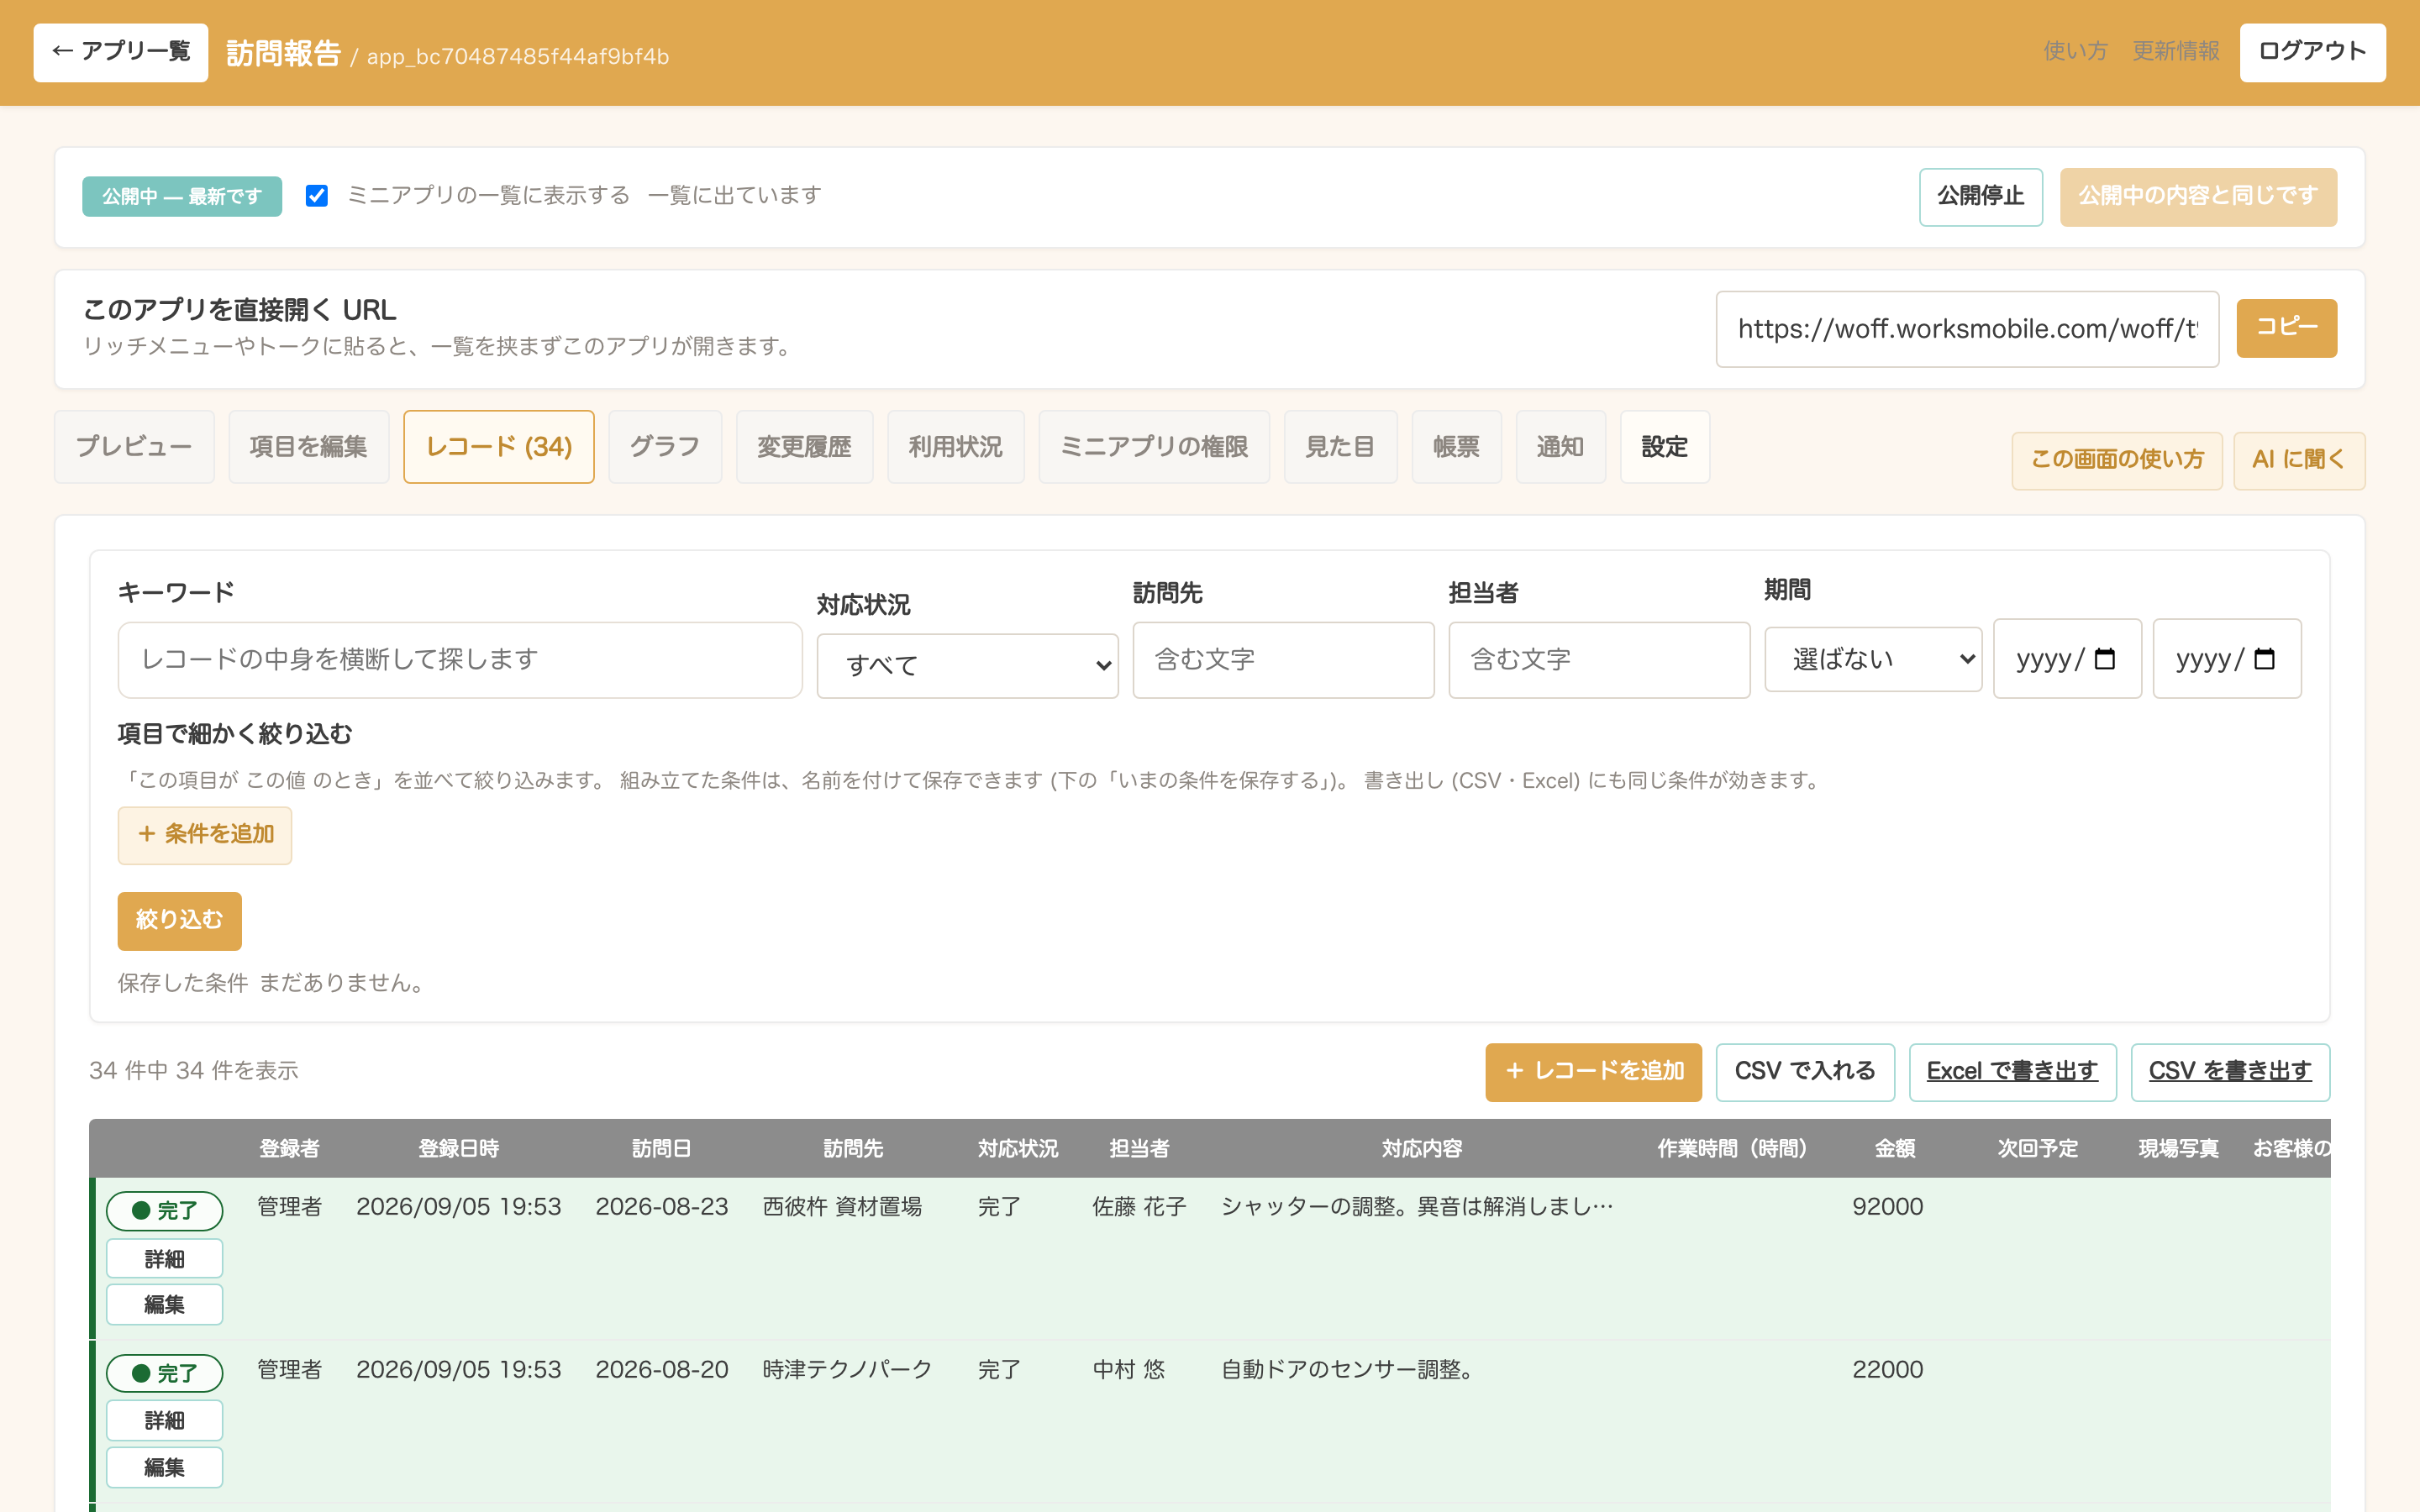Open the ミニアプリの権限 tab
Image resolution: width=2420 pixels, height=1512 pixels.
(x=1154, y=447)
